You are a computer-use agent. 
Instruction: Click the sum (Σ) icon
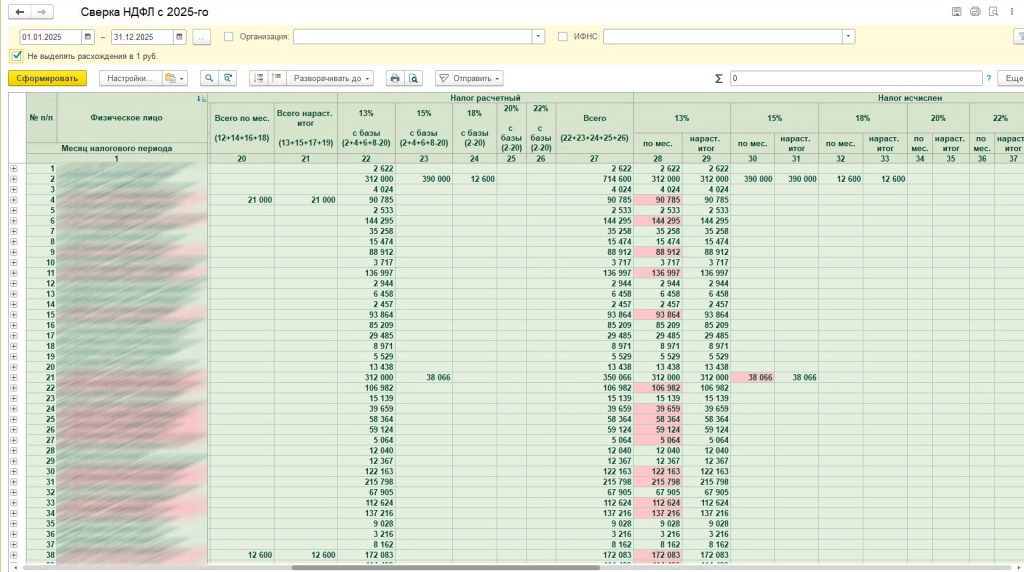click(x=719, y=78)
